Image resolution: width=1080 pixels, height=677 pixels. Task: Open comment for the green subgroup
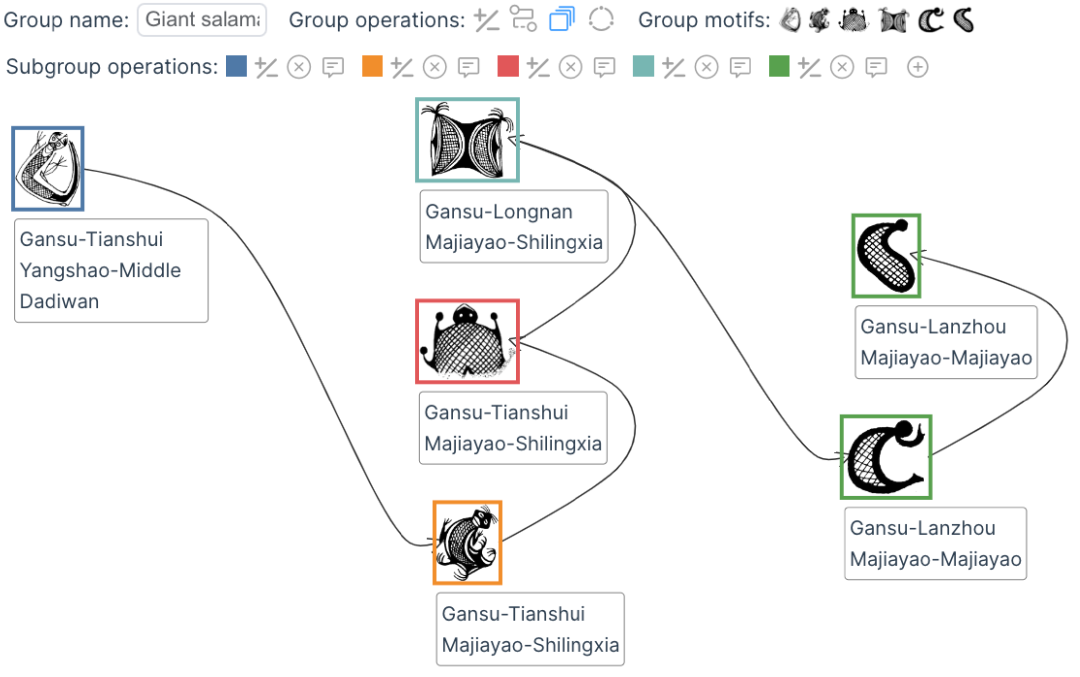(x=876, y=67)
